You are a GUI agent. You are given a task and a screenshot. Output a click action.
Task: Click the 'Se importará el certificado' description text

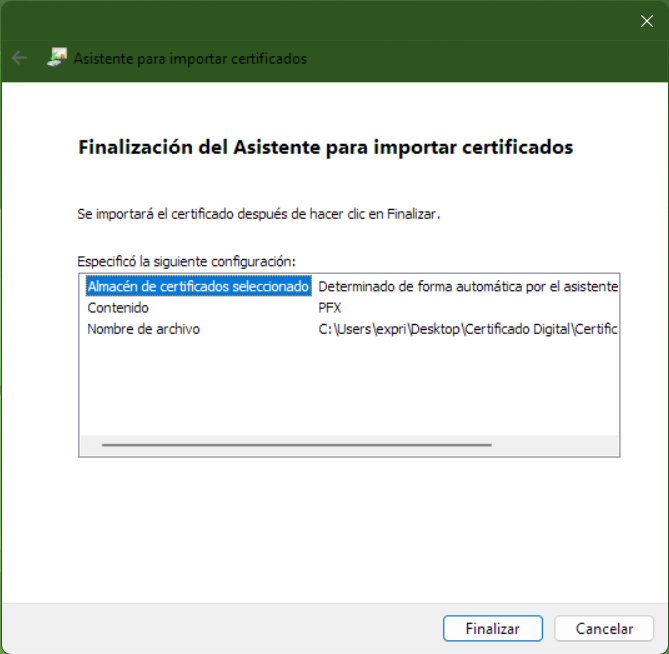258,213
